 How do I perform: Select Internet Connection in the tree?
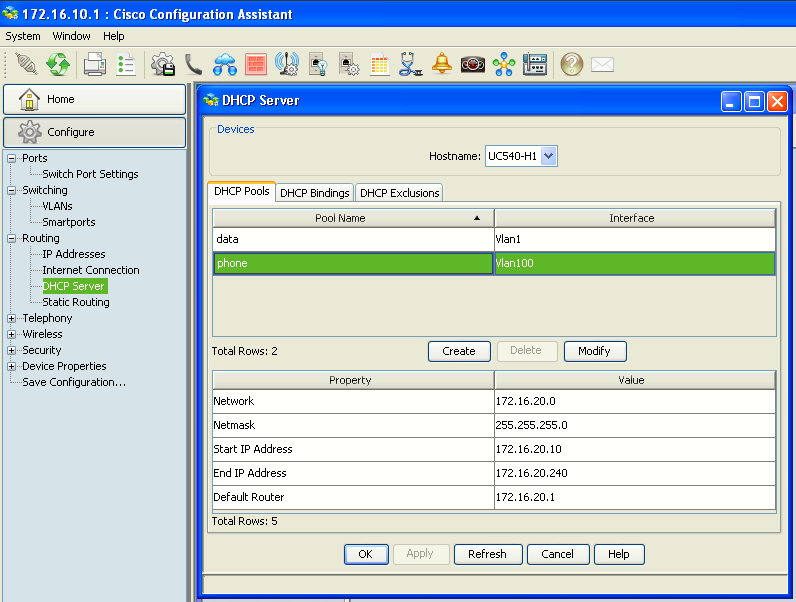pyautogui.click(x=91, y=271)
